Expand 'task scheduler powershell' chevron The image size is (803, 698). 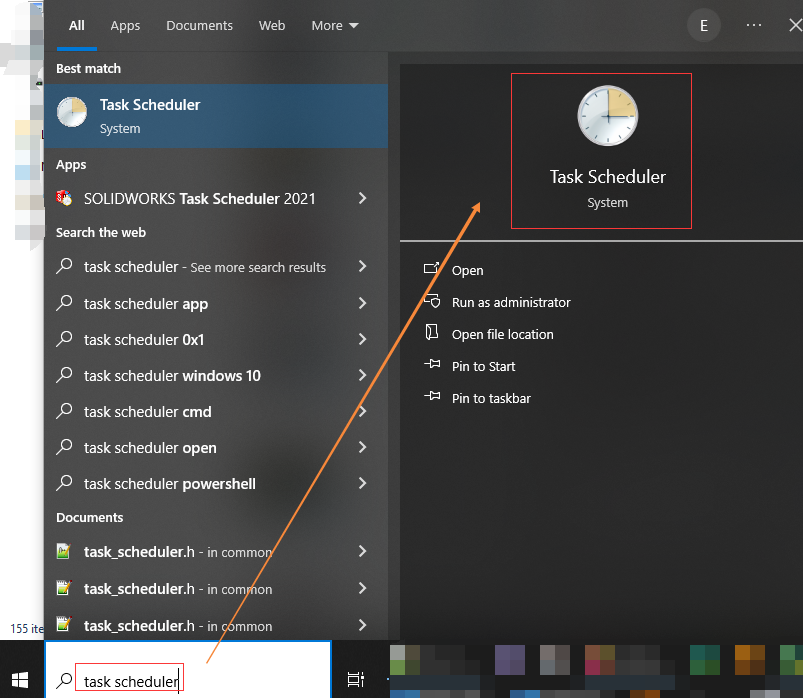click(363, 483)
